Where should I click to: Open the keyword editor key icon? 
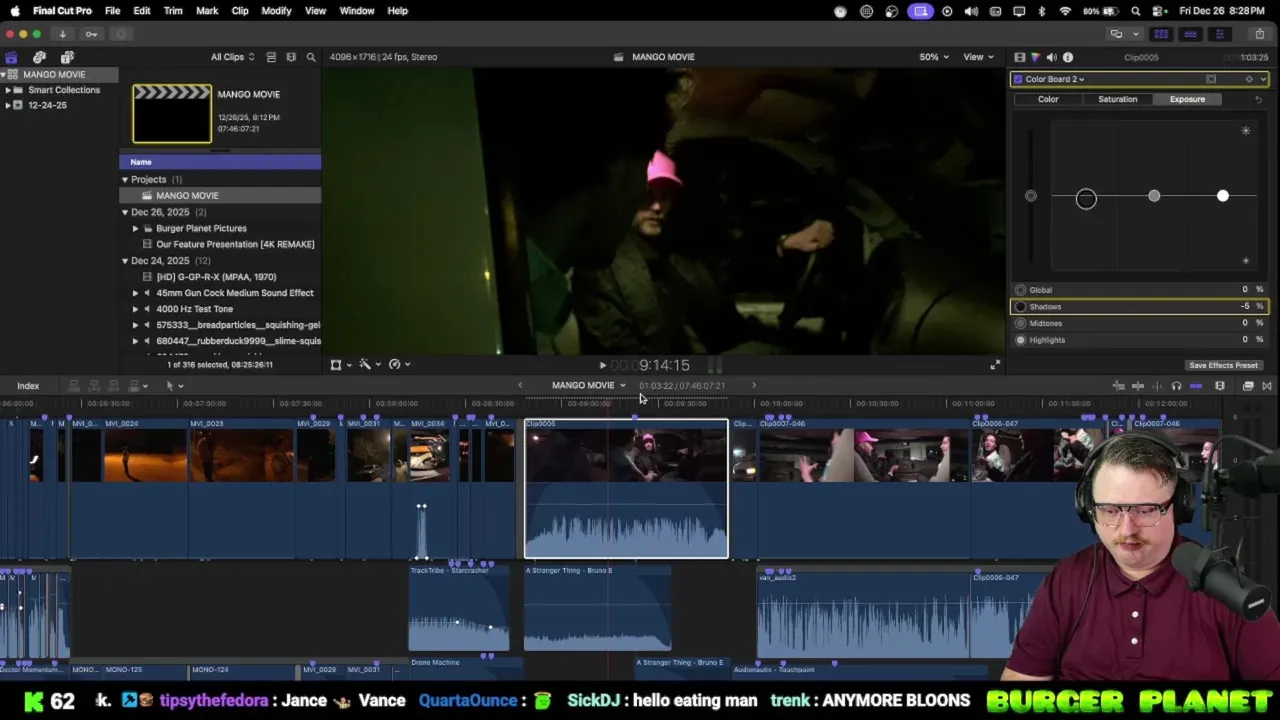(91, 34)
